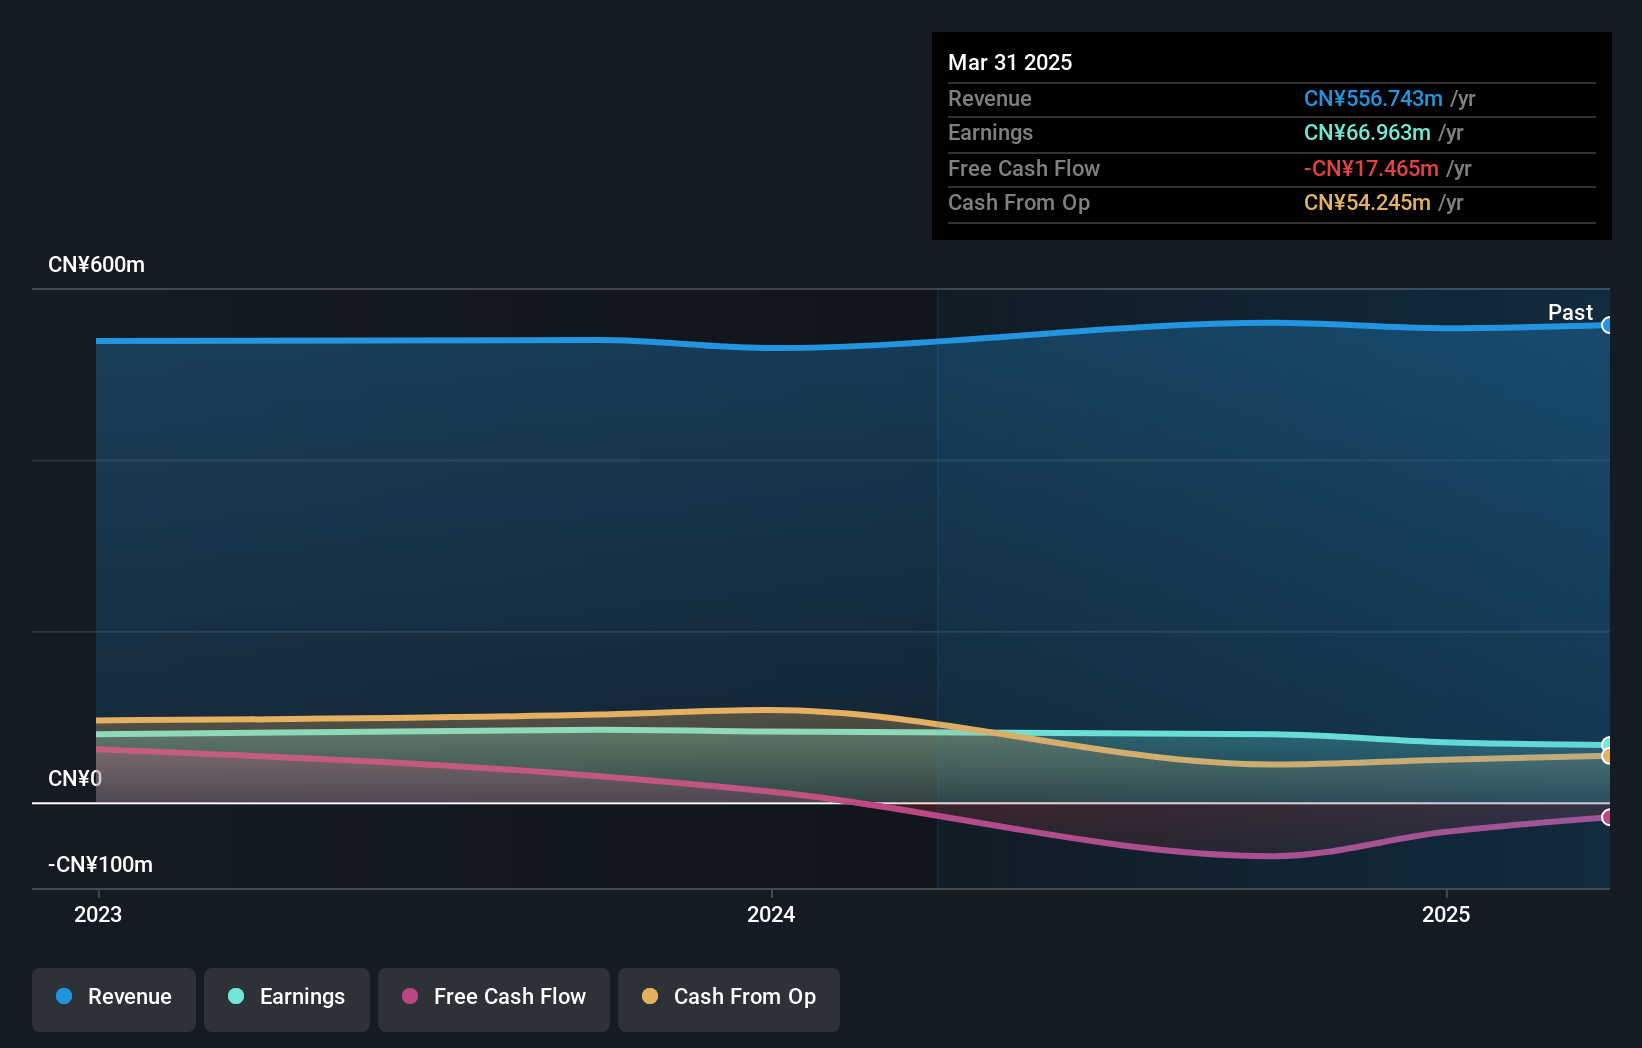The height and width of the screenshot is (1048, 1642).
Task: Click the Past label on chart
Action: tap(1570, 312)
